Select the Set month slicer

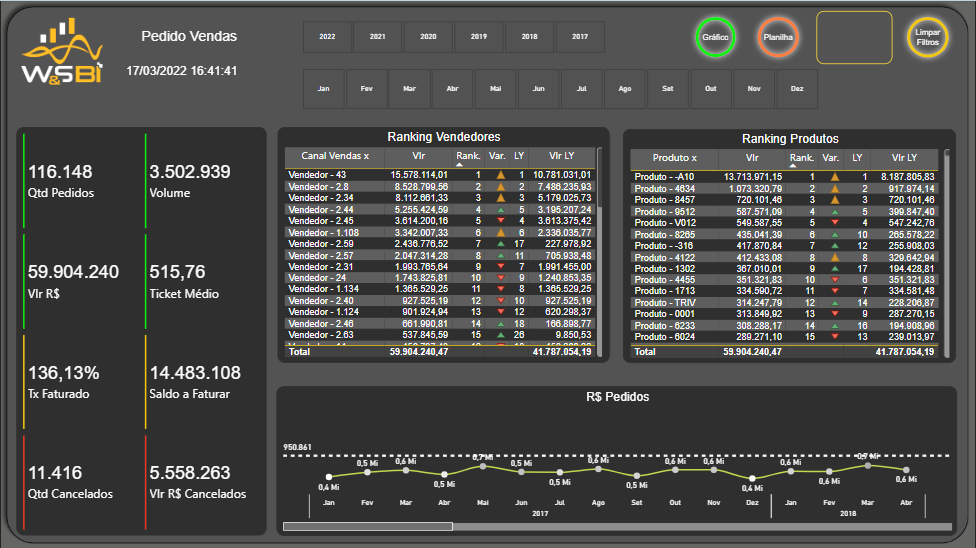[x=668, y=89]
